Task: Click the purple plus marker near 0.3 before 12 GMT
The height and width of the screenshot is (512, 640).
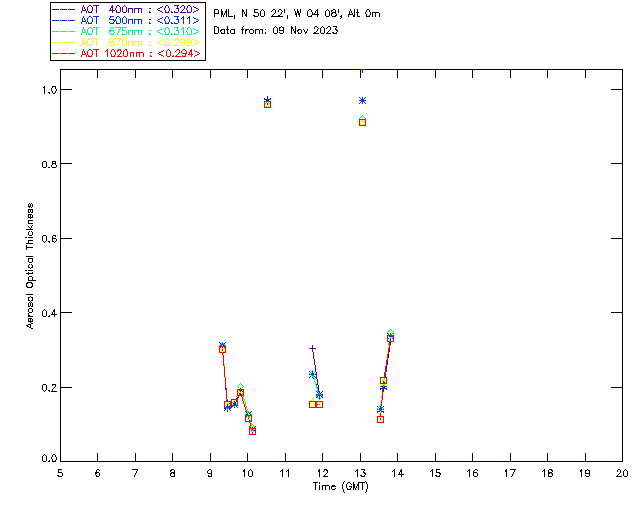Action: tap(312, 348)
